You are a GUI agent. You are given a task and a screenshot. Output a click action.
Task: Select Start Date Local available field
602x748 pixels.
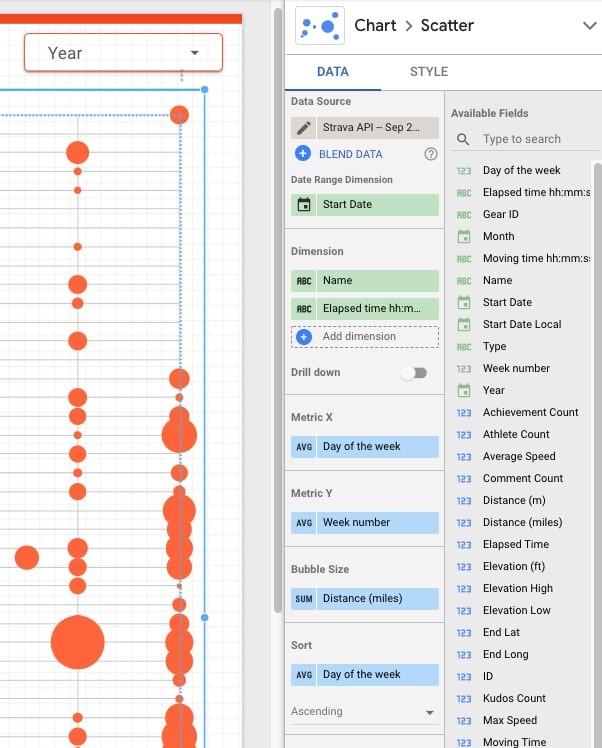(x=521, y=324)
